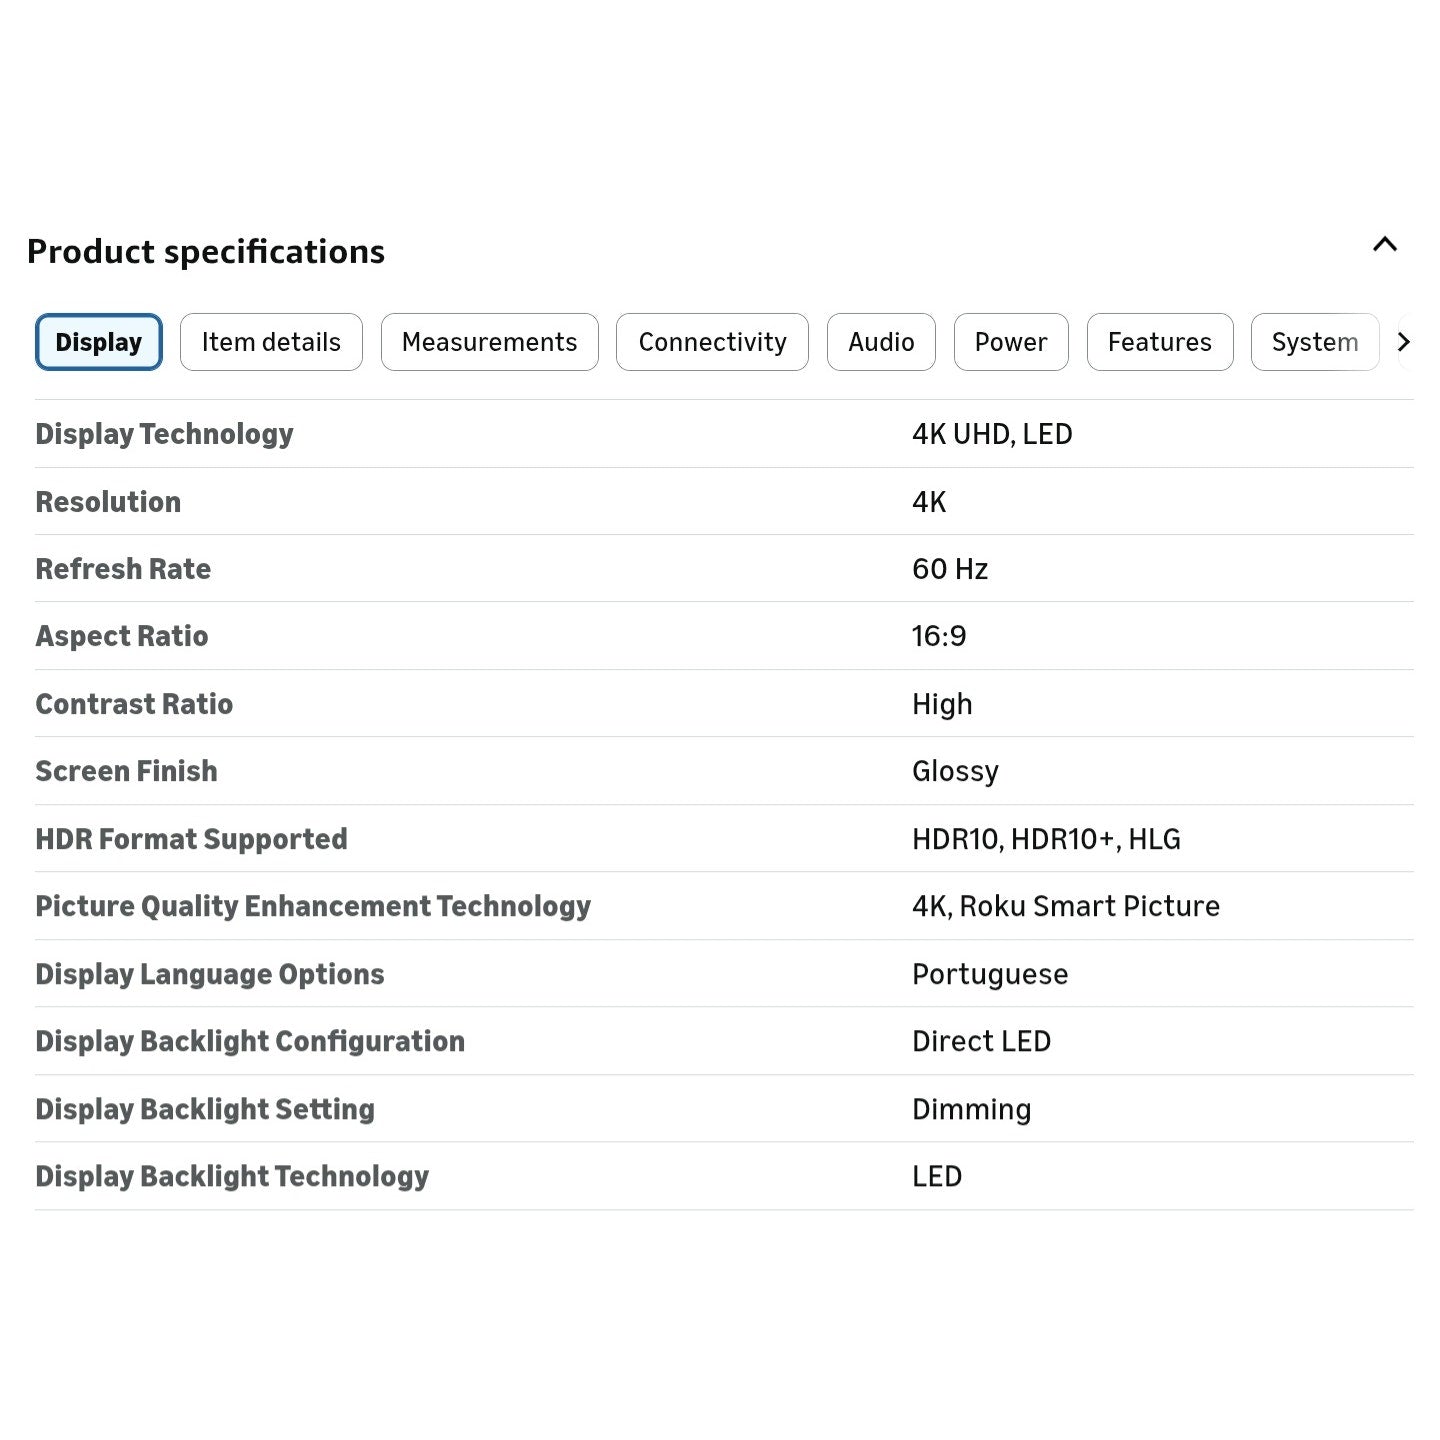
Task: Go to the Connectivity tab
Action: click(712, 342)
